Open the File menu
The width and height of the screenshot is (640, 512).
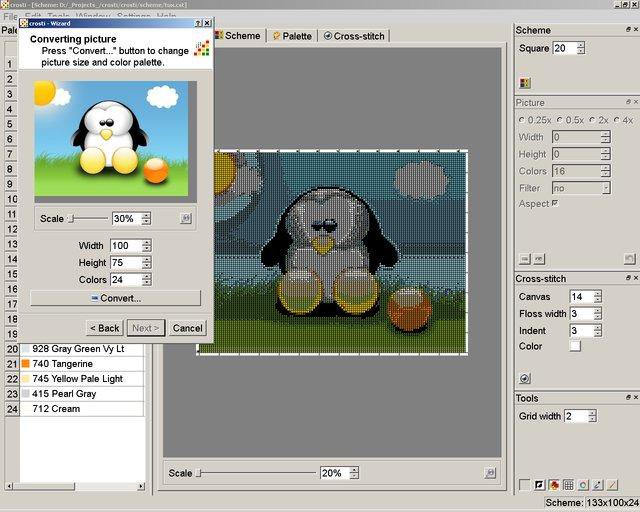click(x=10, y=17)
